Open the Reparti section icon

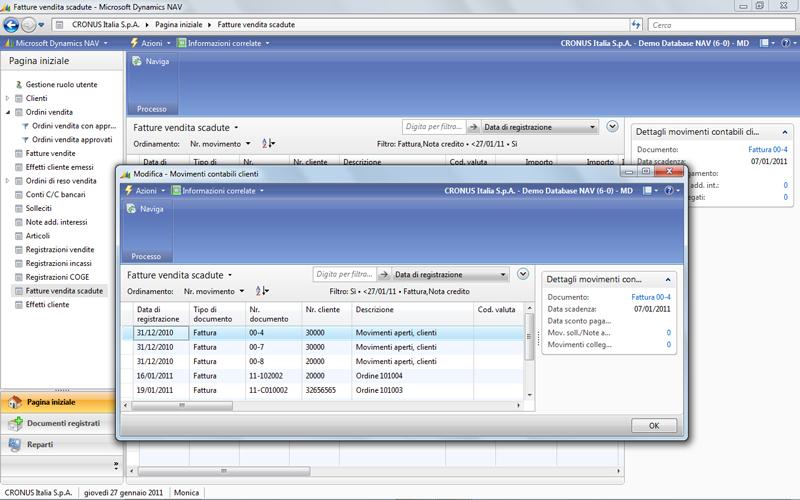click(15, 445)
